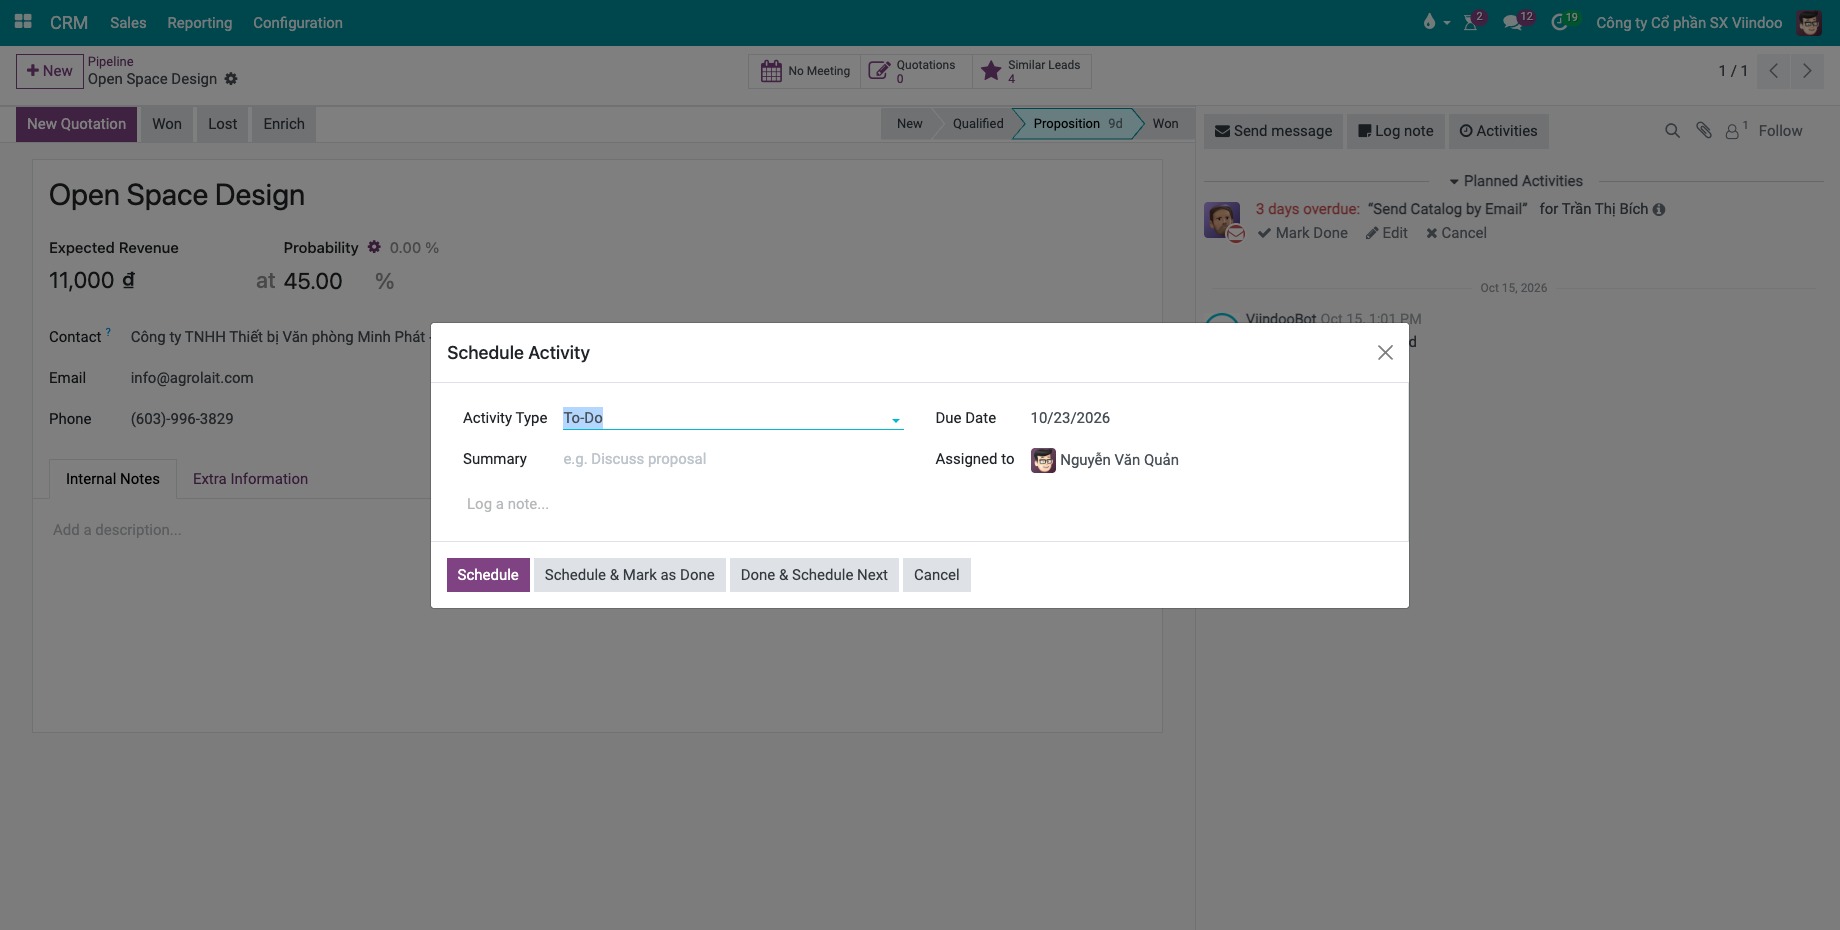Screen dimensions: 1840x930
Task: Go to previous record with left chevron
Action: pos(1773,71)
